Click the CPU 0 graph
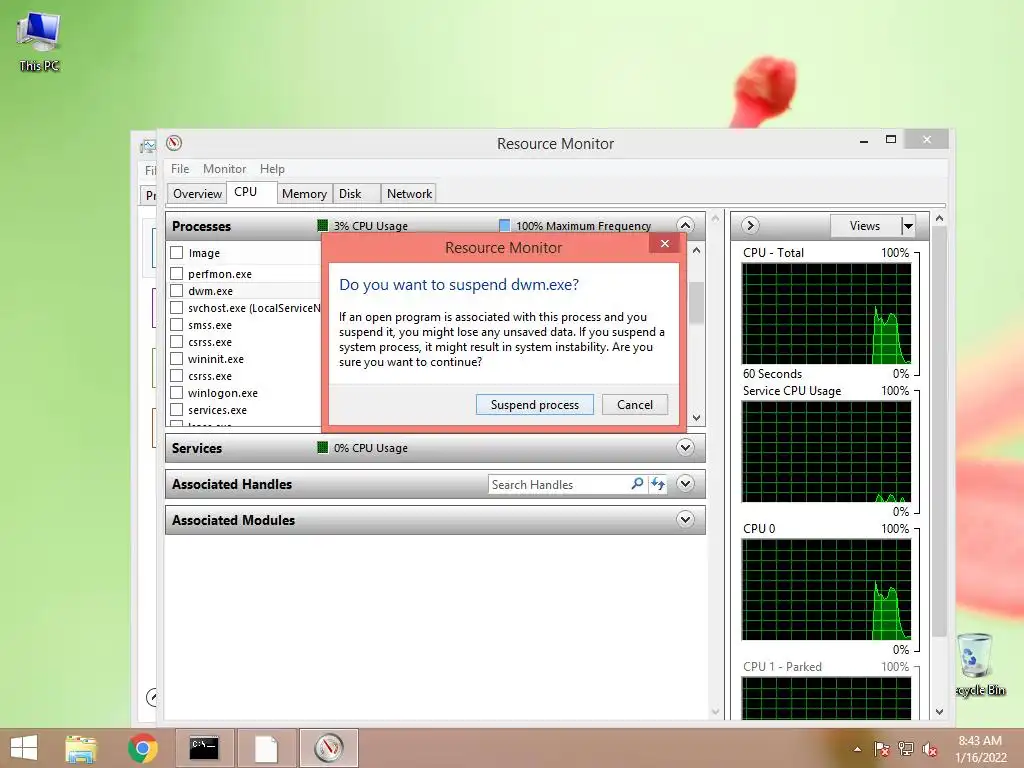 coord(826,590)
